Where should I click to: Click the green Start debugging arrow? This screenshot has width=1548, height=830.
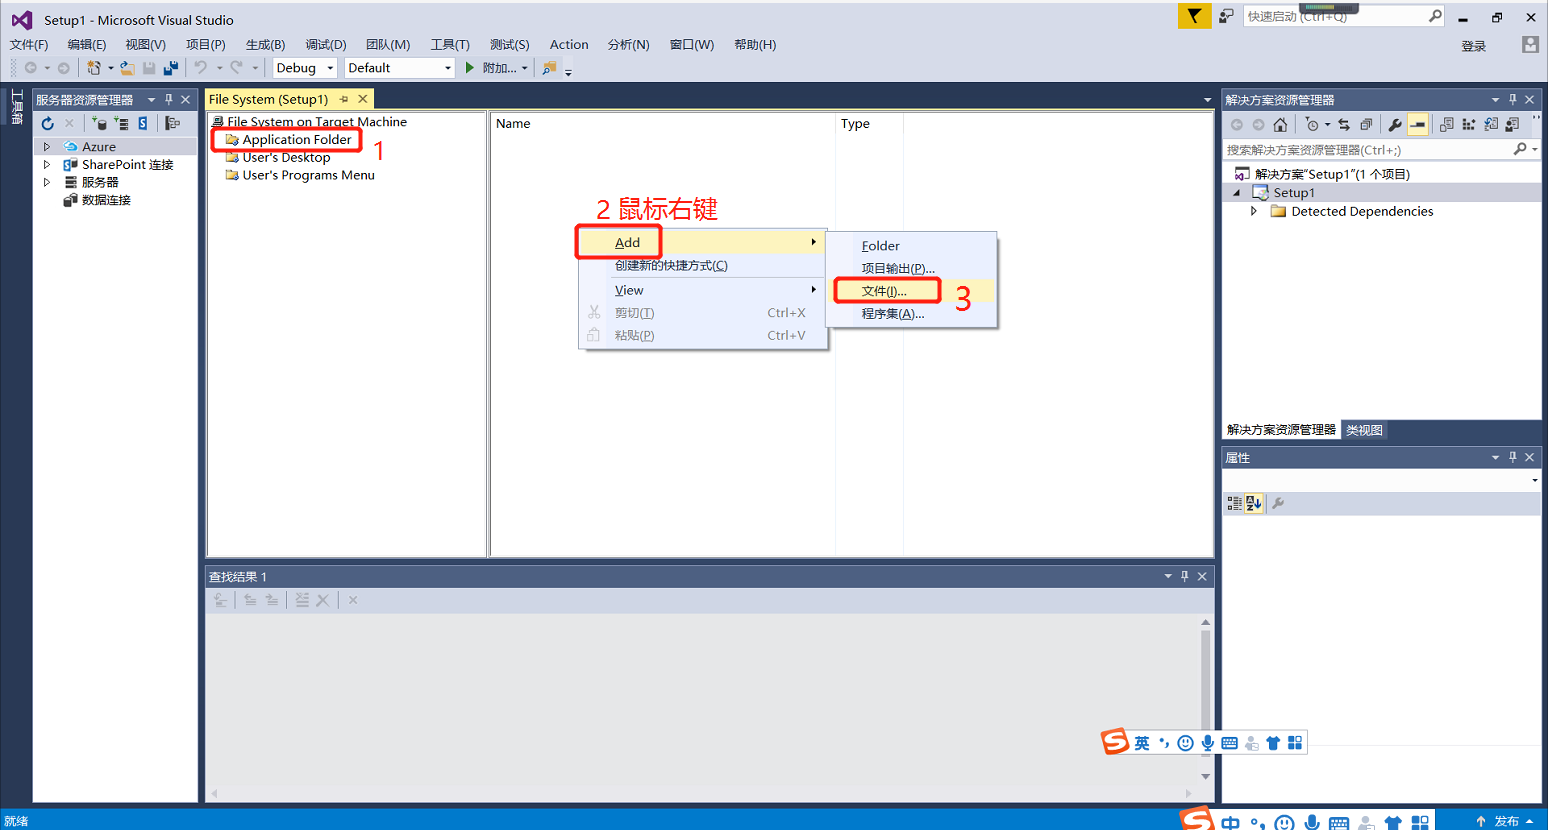(x=469, y=68)
